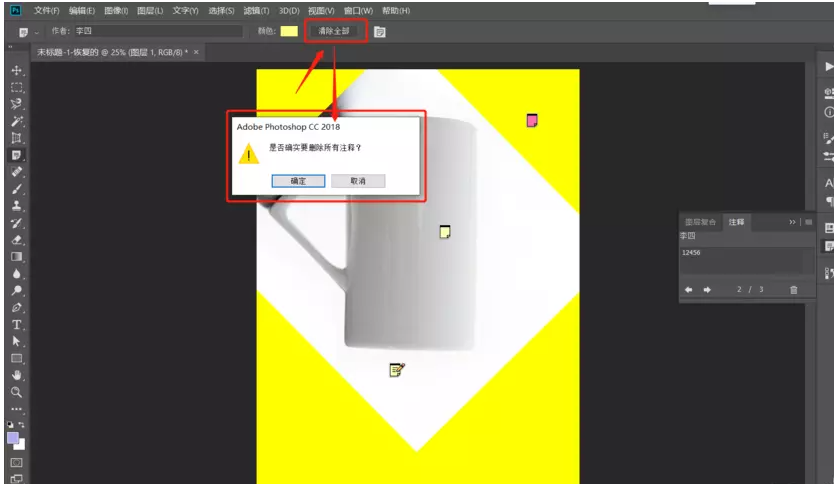Go to previous note arrow

tap(688, 289)
